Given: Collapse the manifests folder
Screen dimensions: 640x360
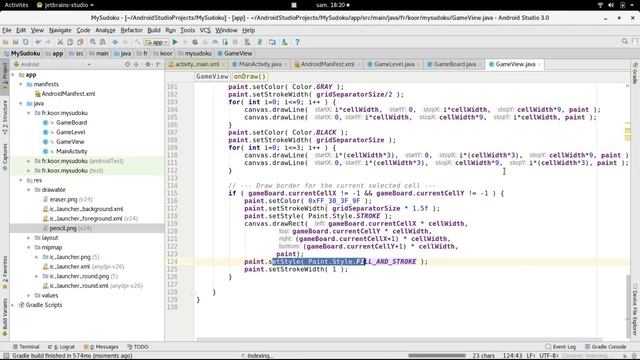Looking at the screenshot, I should point(21,84).
